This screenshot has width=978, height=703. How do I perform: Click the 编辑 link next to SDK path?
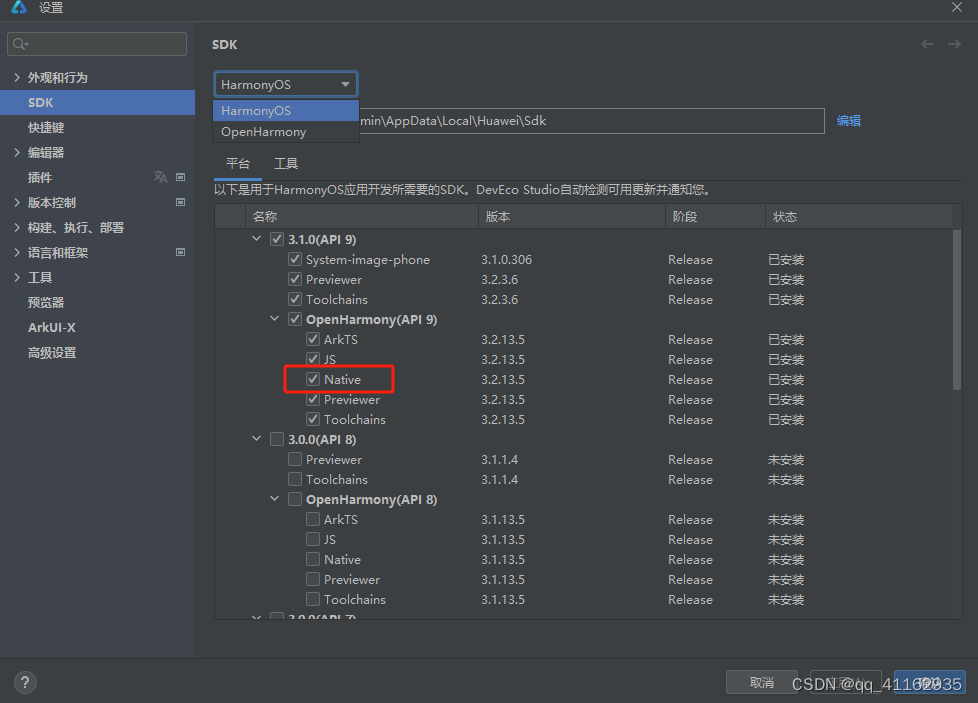pos(848,121)
